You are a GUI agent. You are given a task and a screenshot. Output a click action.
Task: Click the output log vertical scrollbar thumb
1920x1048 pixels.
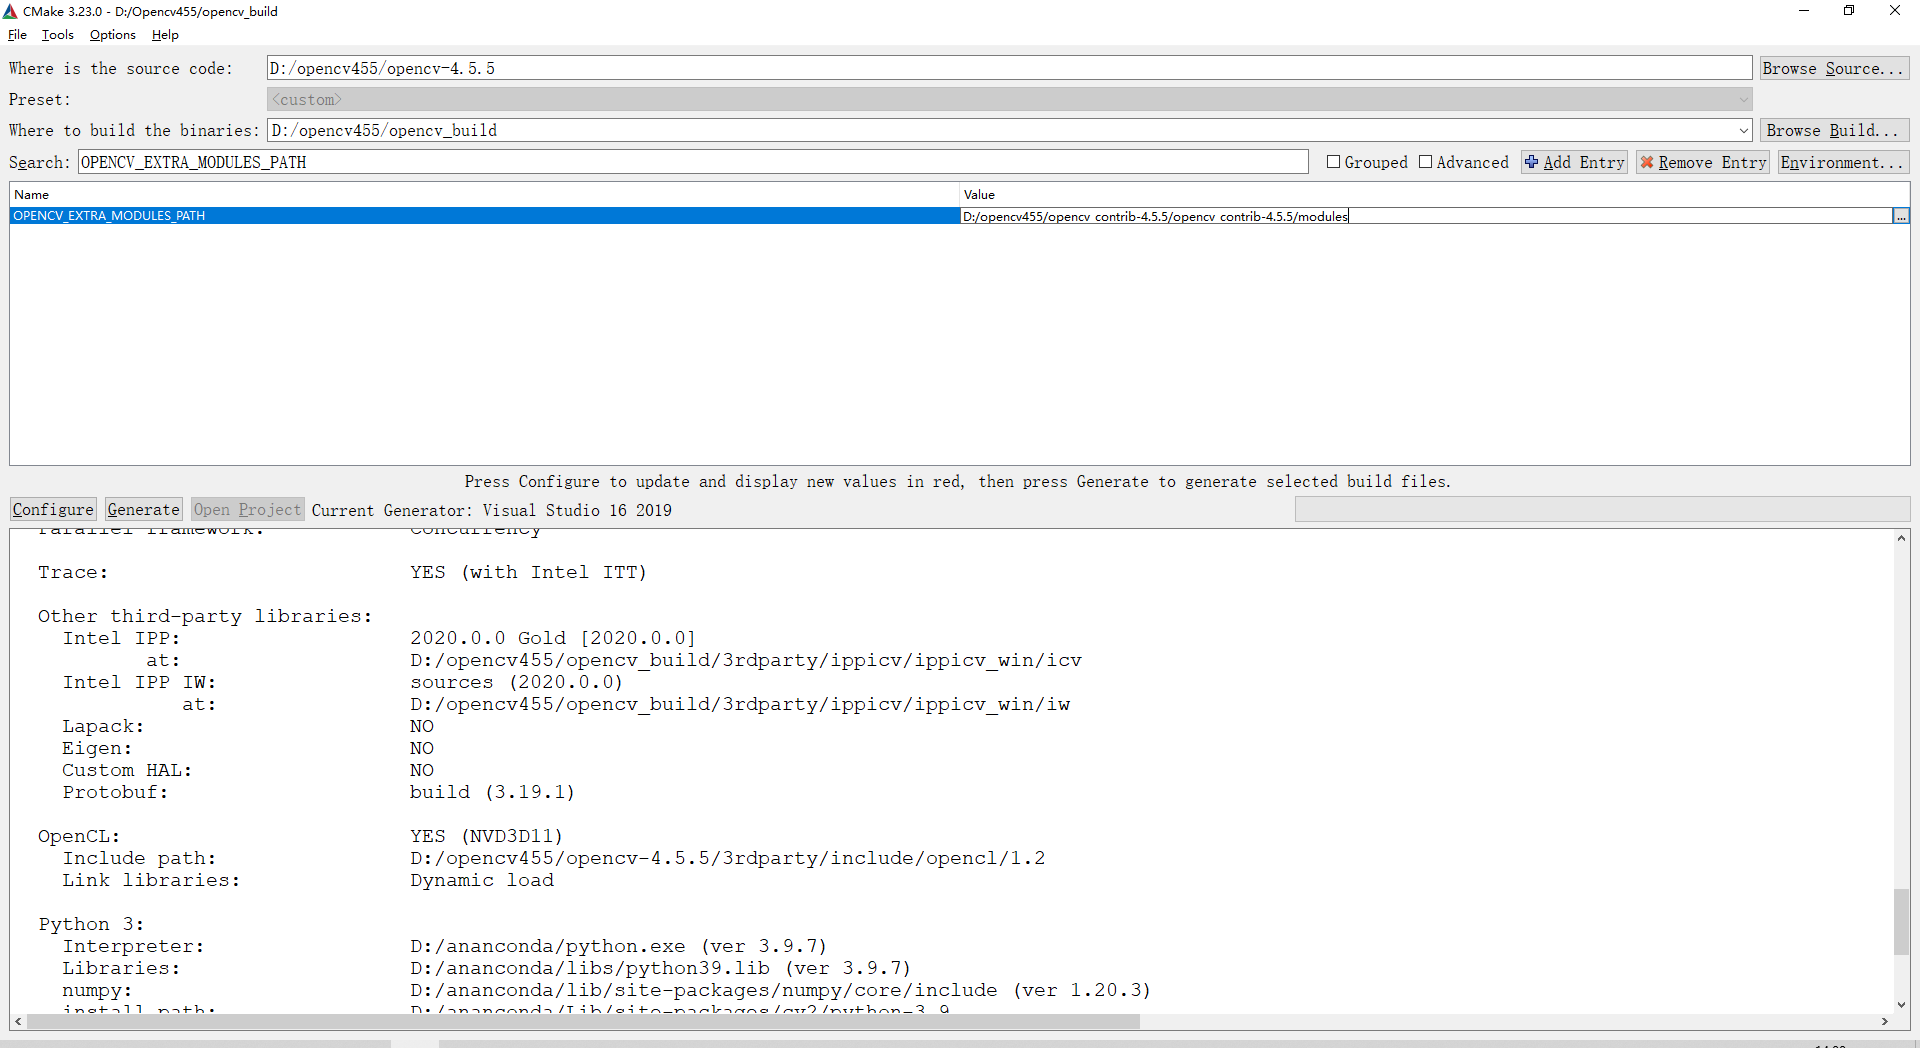coord(1901,922)
